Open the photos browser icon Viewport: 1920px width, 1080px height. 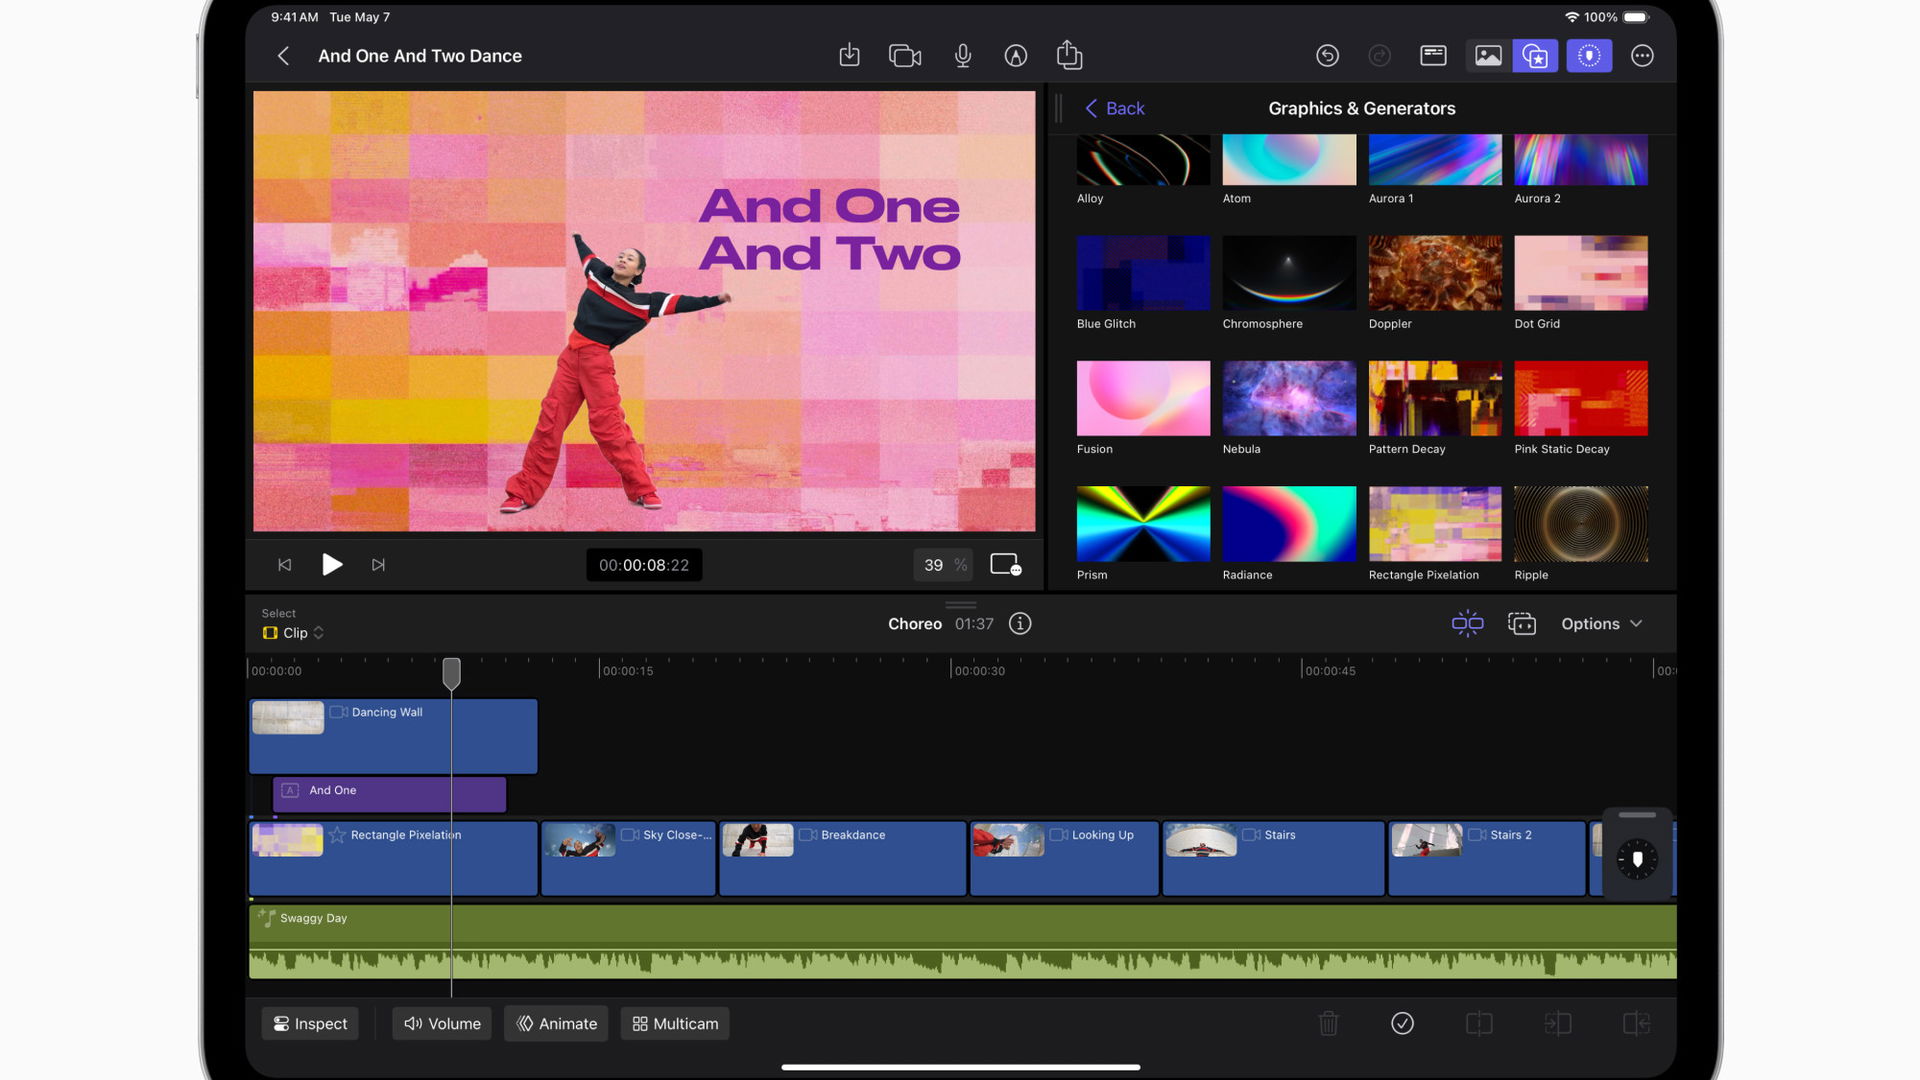[1488, 56]
